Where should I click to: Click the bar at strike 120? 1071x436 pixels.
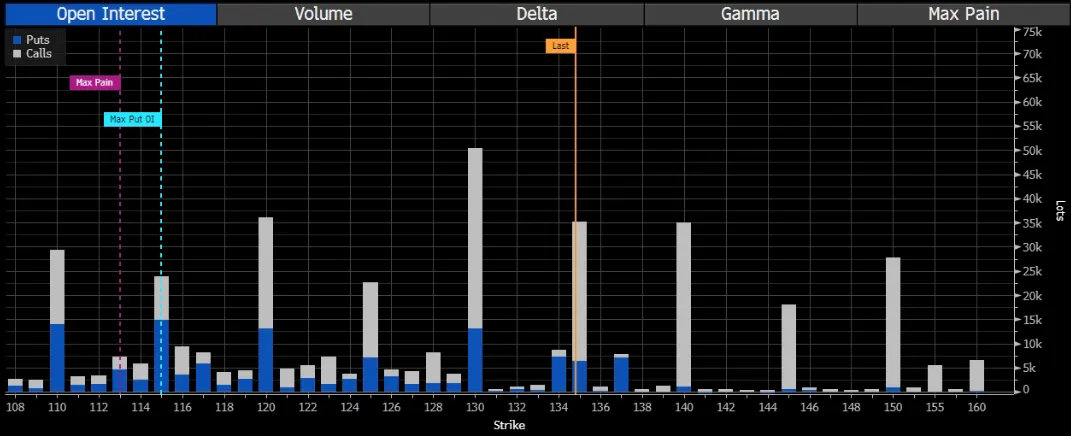coord(266,305)
